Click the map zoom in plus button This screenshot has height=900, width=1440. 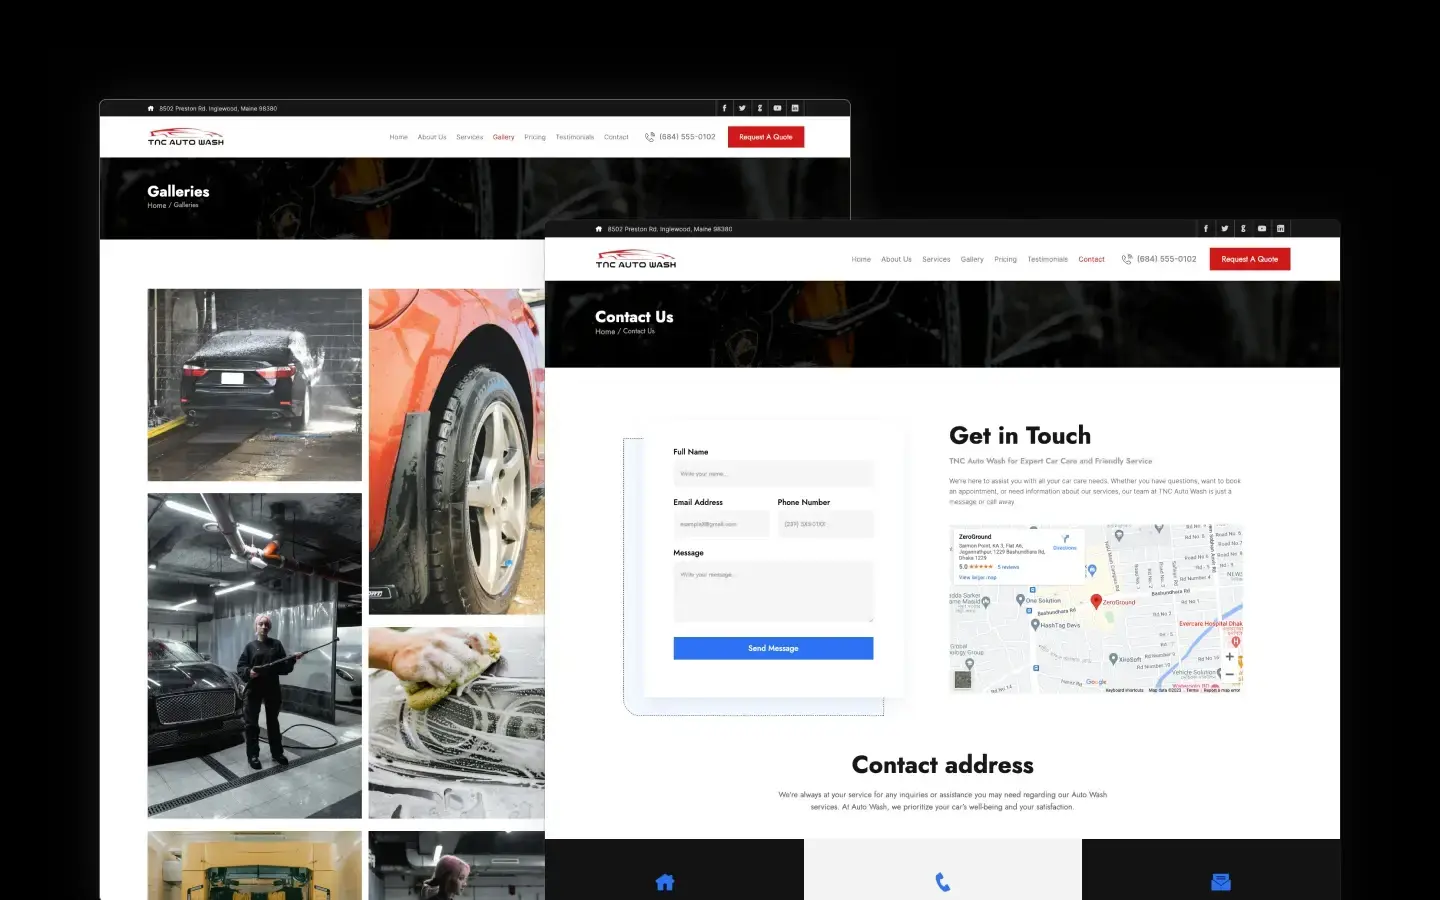tap(1229, 657)
